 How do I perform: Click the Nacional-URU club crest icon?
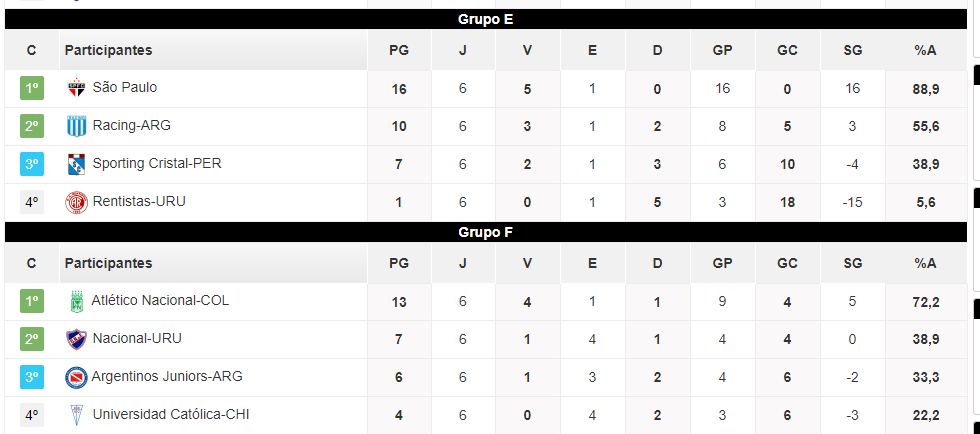[x=76, y=340]
